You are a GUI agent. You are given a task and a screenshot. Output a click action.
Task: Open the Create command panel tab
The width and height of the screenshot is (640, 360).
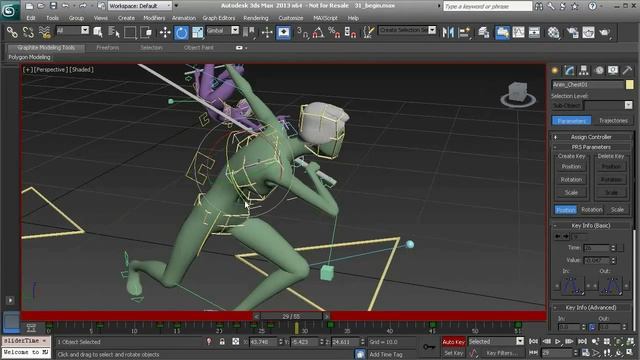[555, 70]
